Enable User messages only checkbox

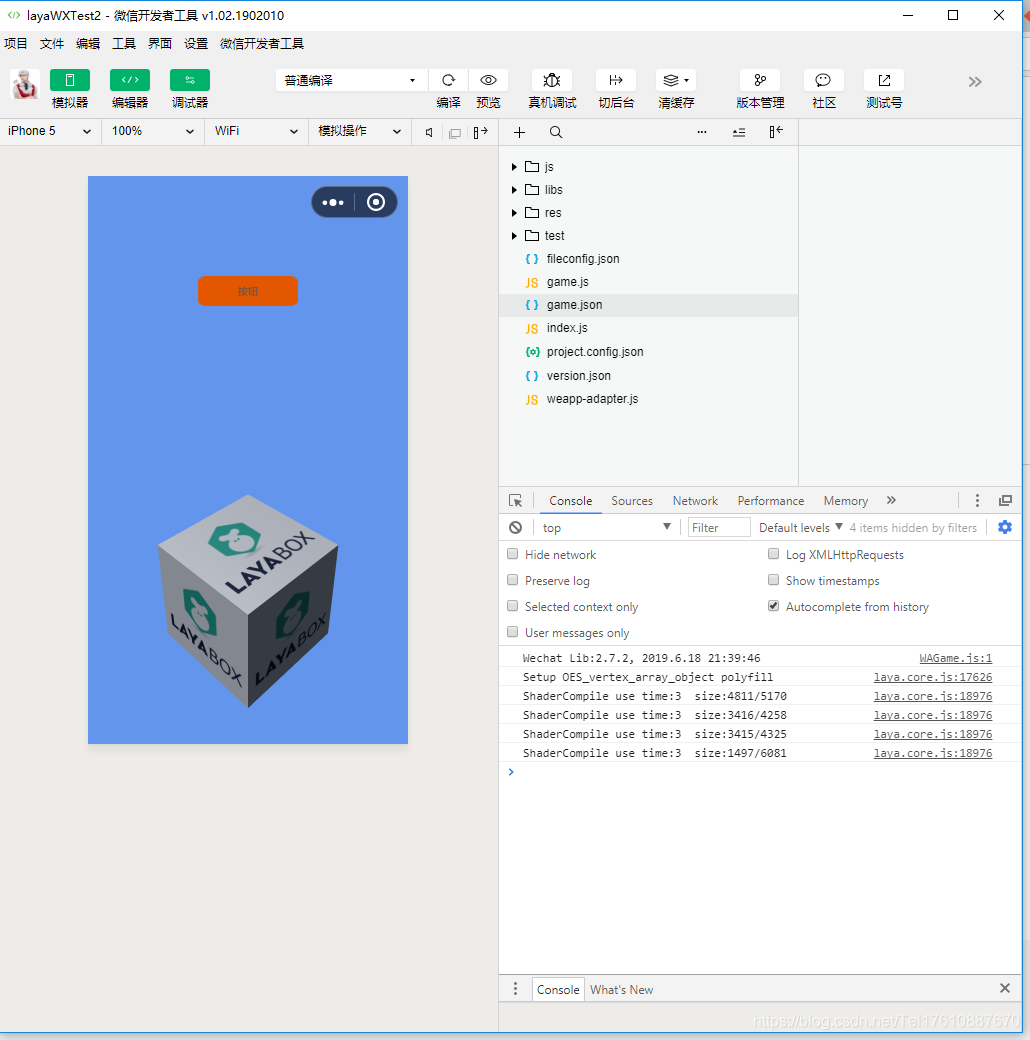point(513,631)
